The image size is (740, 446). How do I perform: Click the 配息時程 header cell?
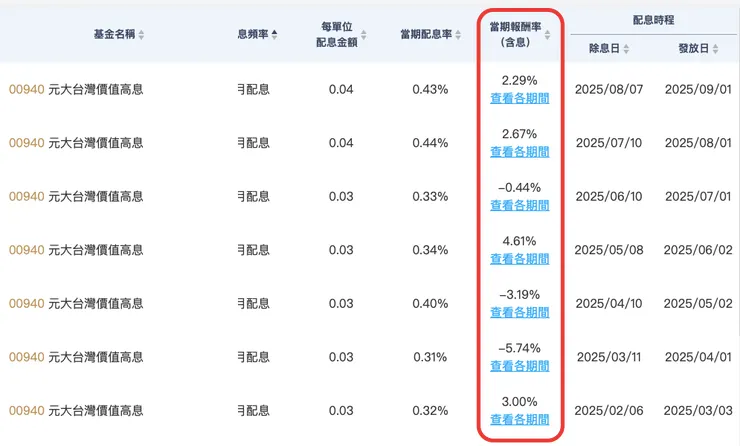654,20
